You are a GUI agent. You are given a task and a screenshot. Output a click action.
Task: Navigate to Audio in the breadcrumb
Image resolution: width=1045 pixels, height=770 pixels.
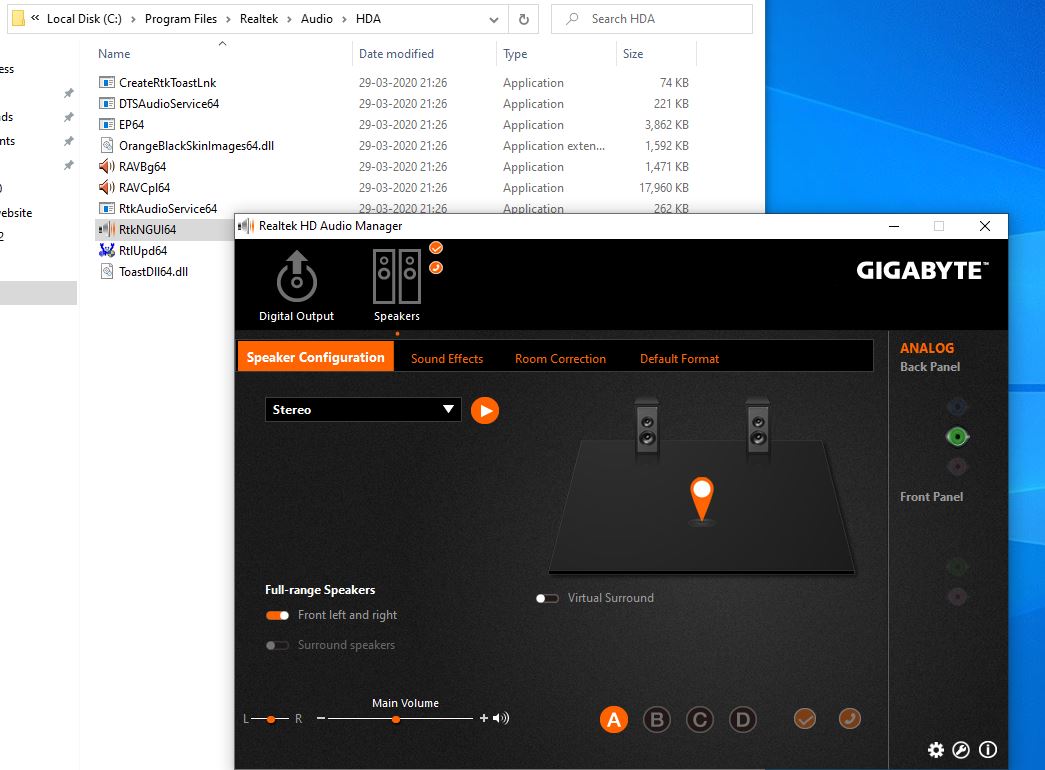317,19
